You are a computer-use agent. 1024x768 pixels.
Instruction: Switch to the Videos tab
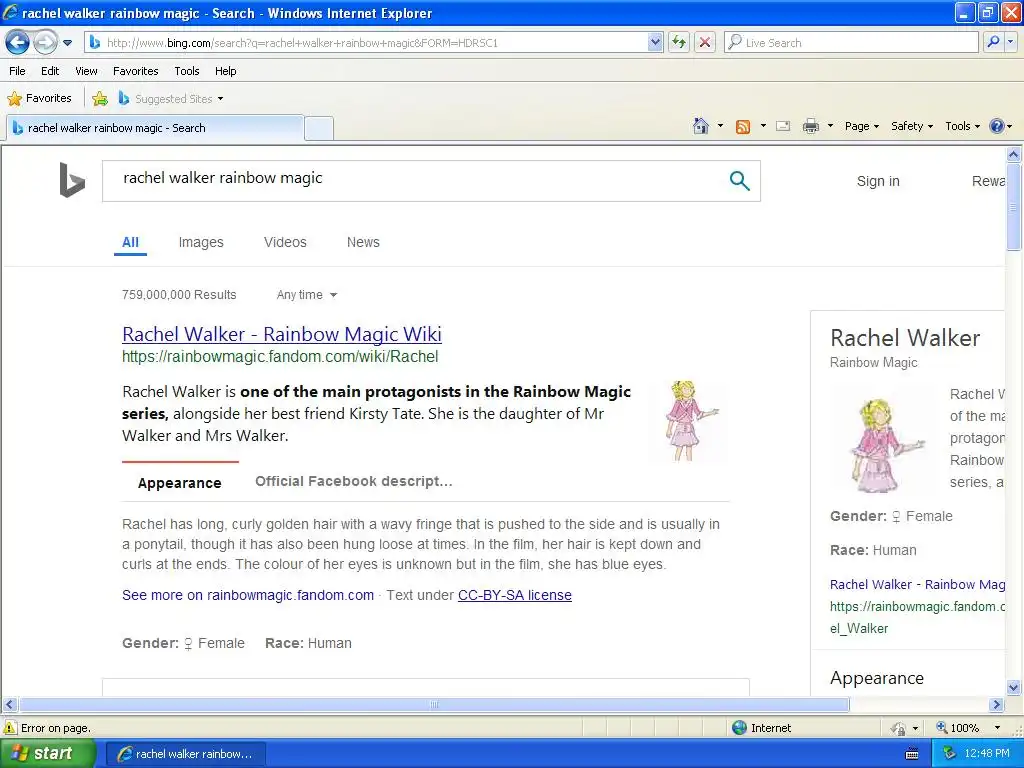(x=285, y=242)
